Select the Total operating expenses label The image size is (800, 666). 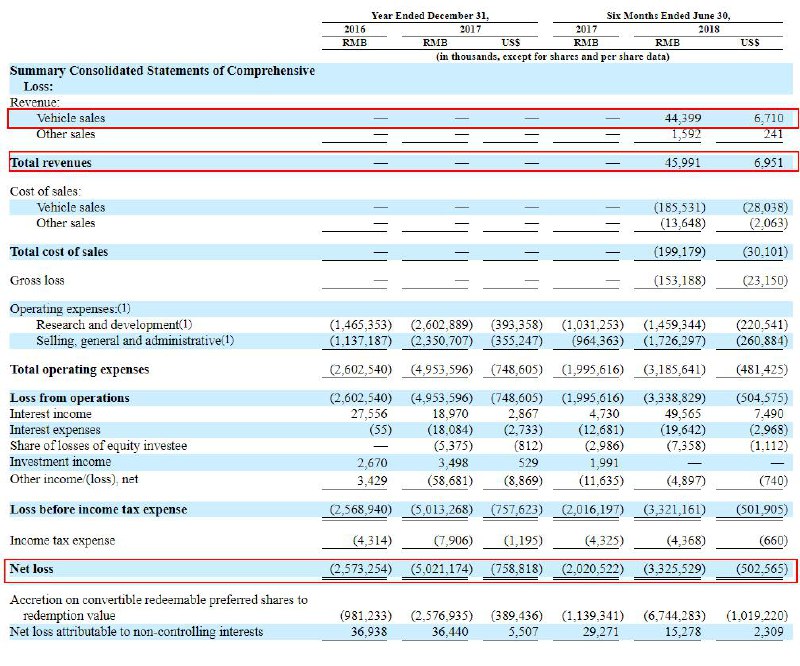[x=79, y=370]
